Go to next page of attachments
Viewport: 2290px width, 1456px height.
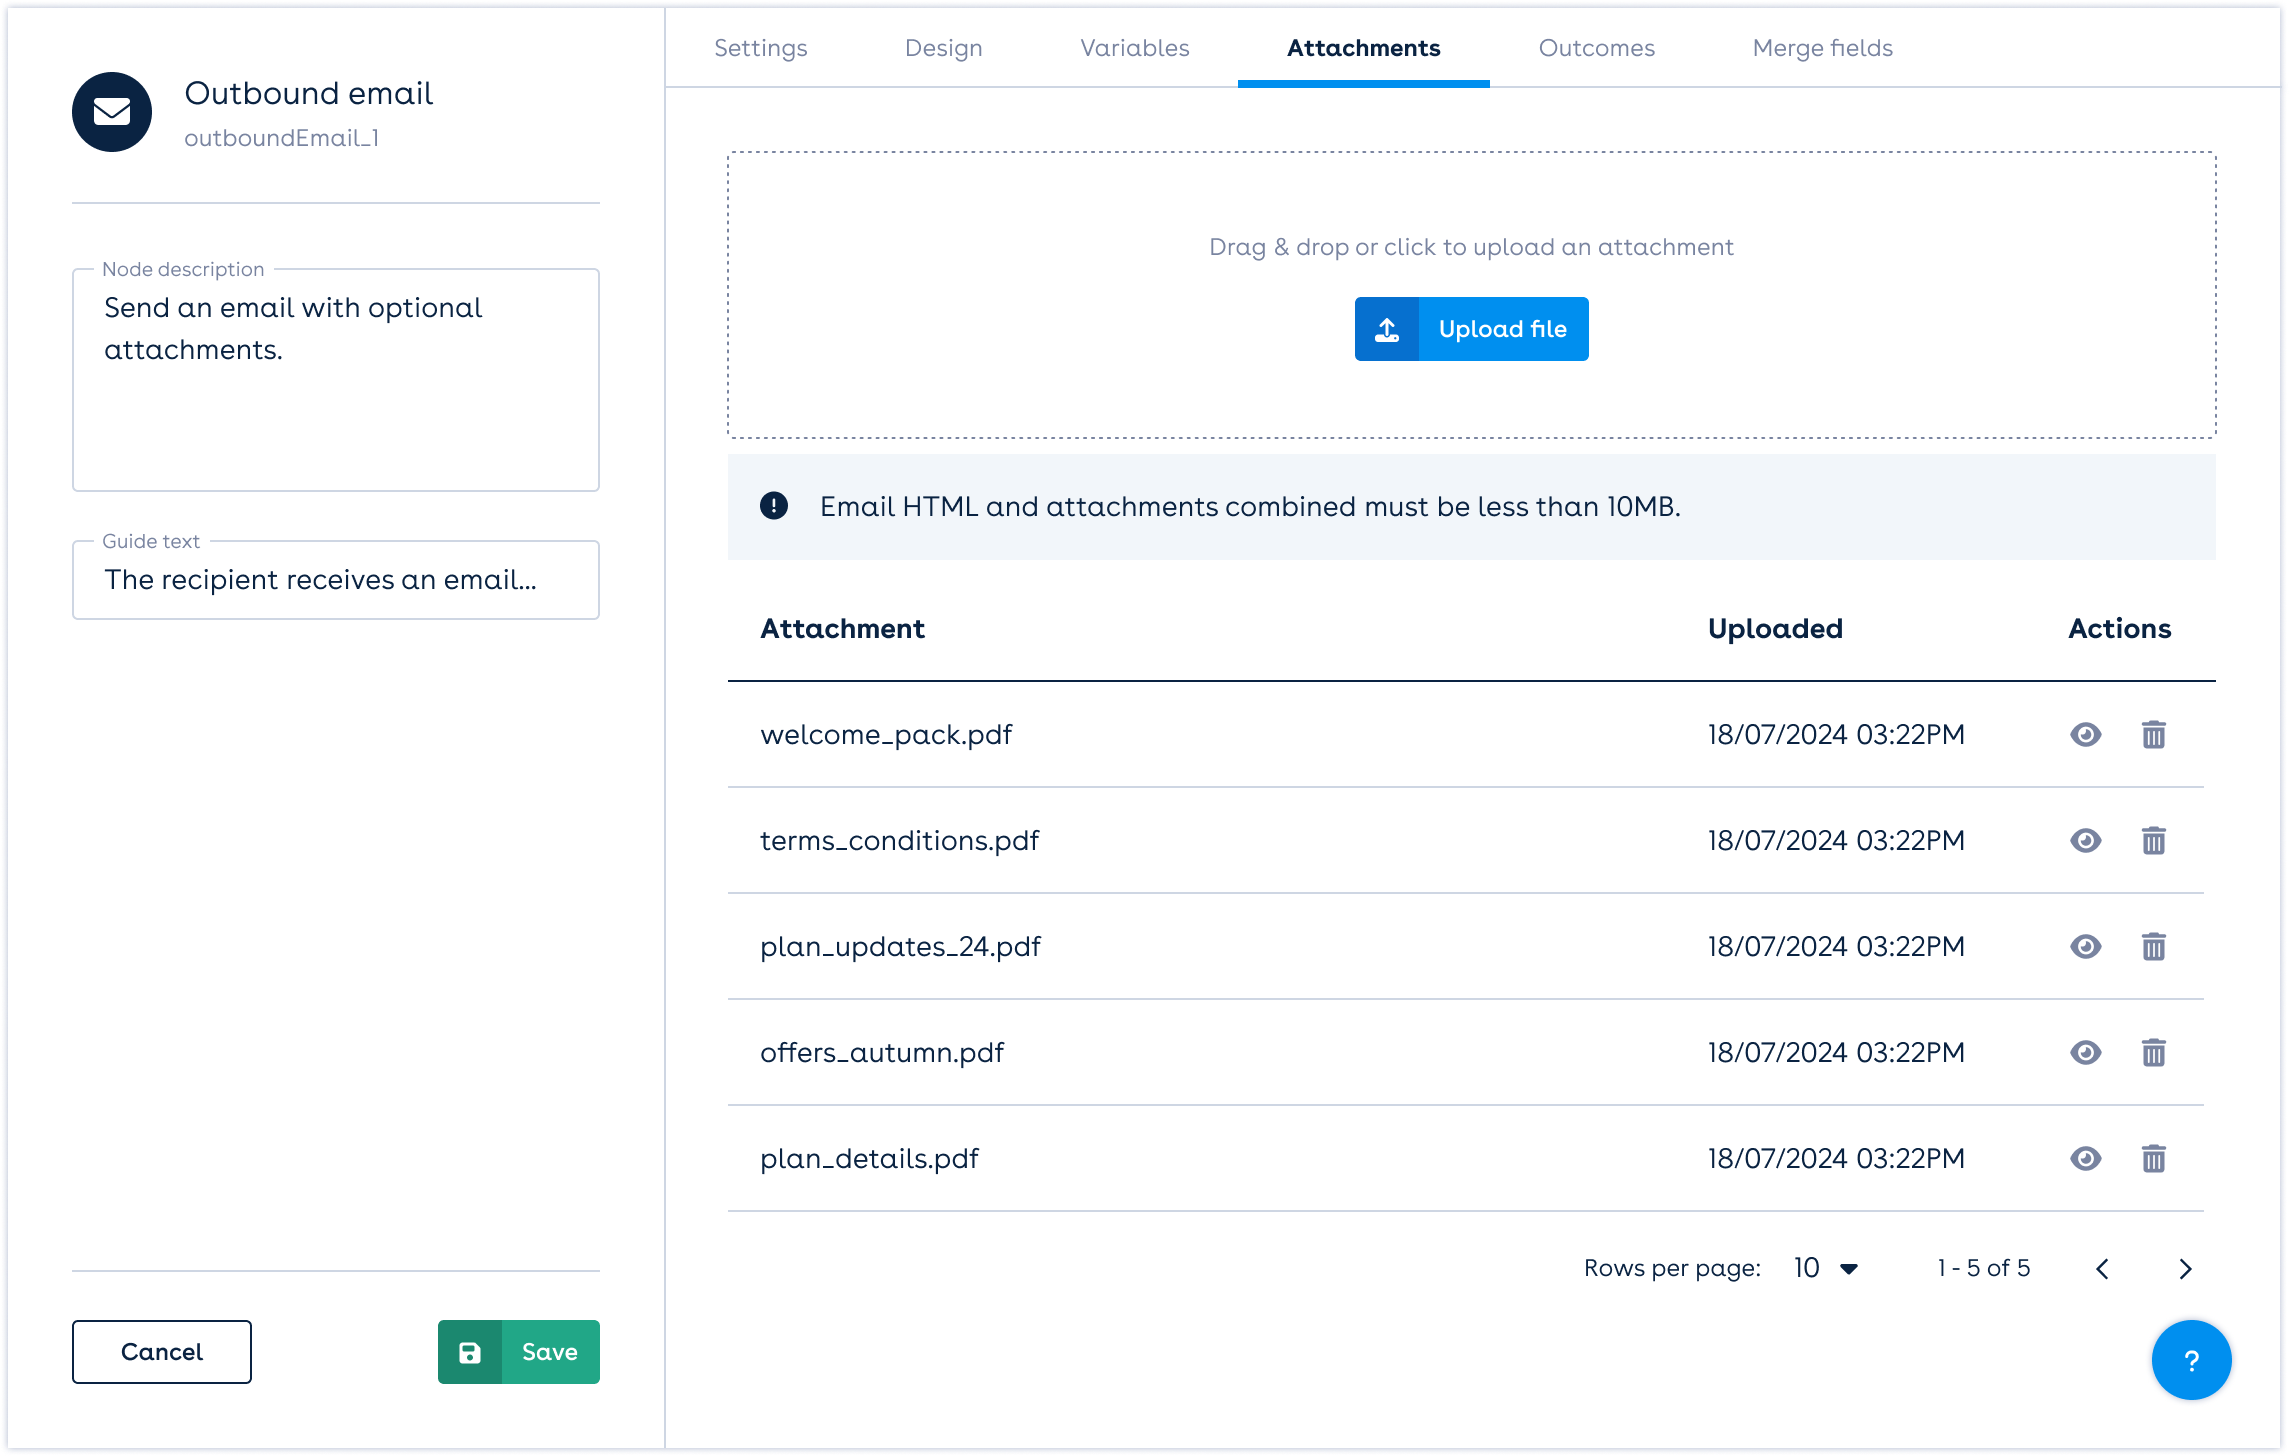pos(2185,1269)
